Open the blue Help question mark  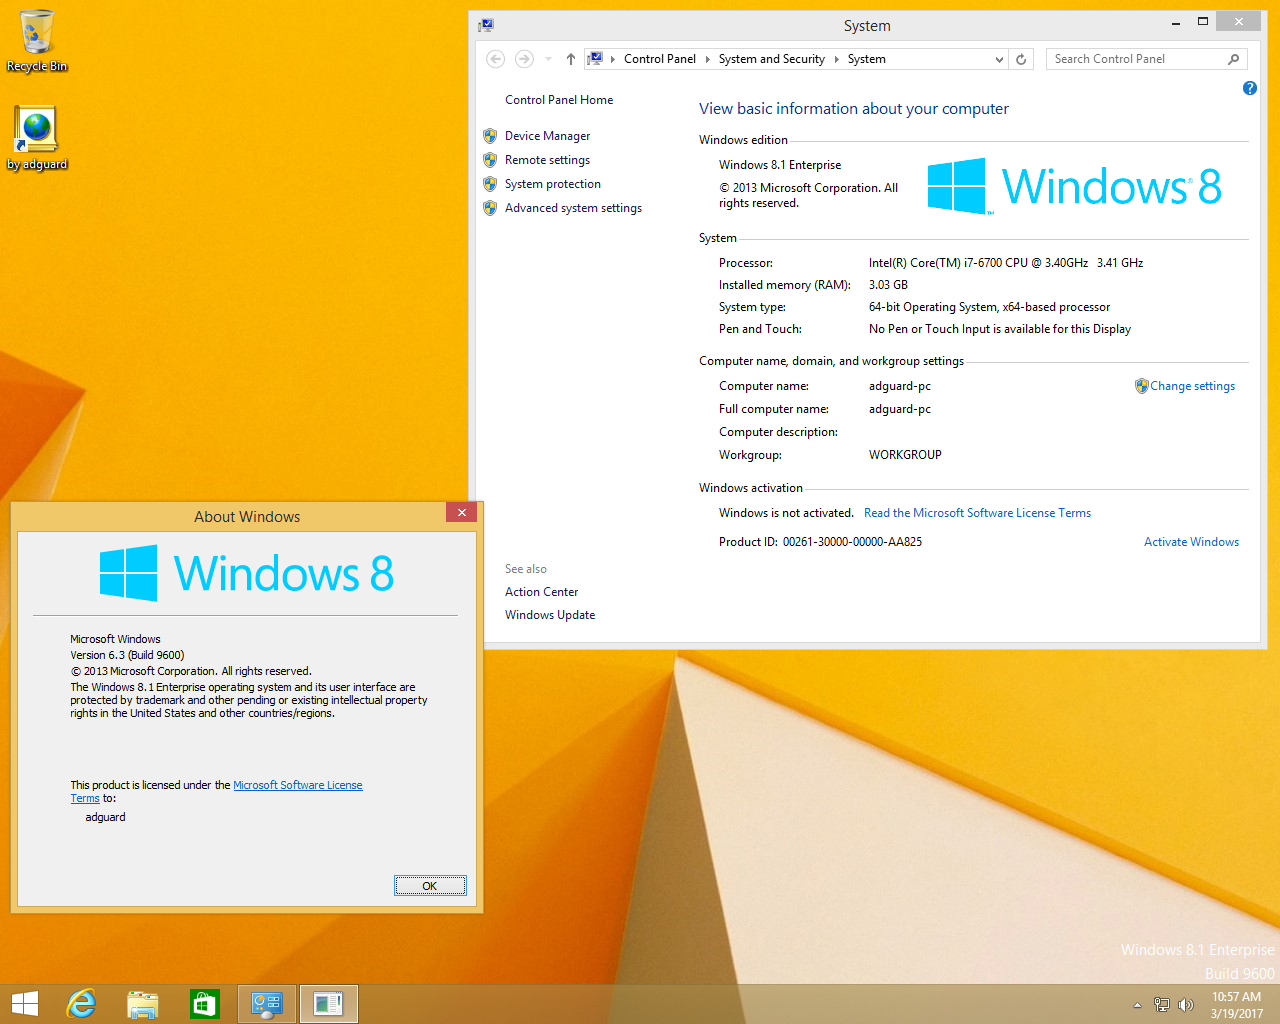pyautogui.click(x=1250, y=88)
